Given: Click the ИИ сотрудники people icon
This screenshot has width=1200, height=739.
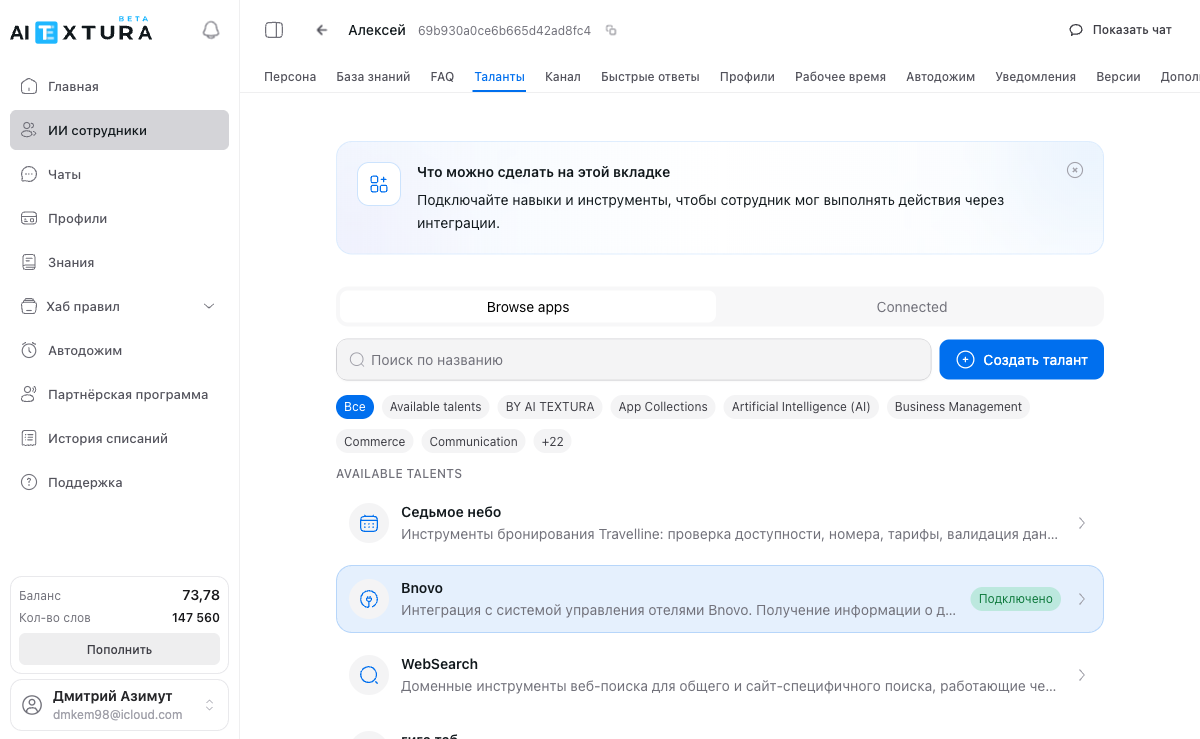Looking at the screenshot, I should point(29,130).
